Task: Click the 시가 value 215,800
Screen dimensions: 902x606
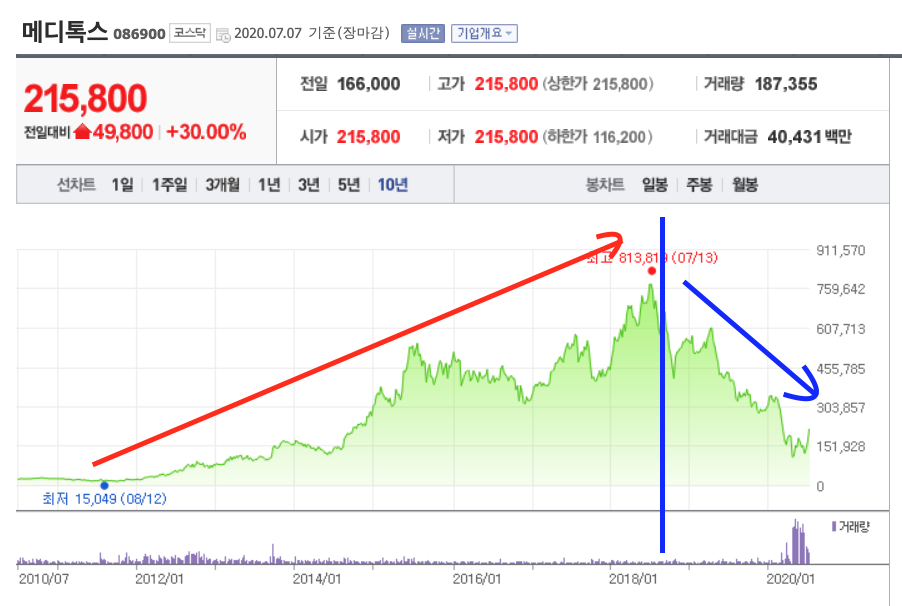Action: [x=368, y=137]
